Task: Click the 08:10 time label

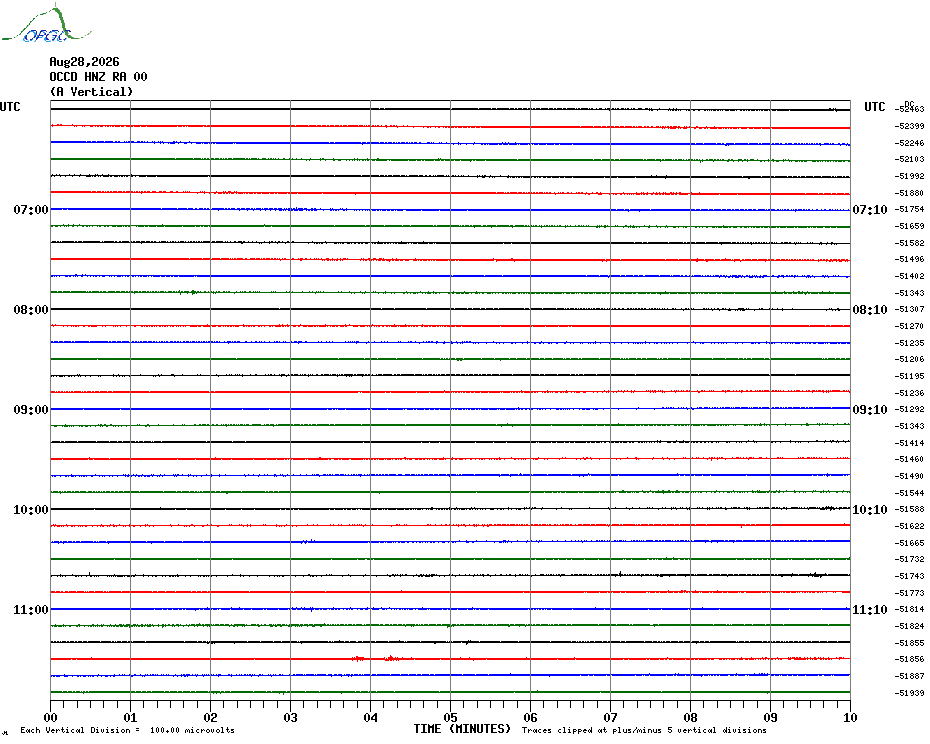Action: click(870, 310)
